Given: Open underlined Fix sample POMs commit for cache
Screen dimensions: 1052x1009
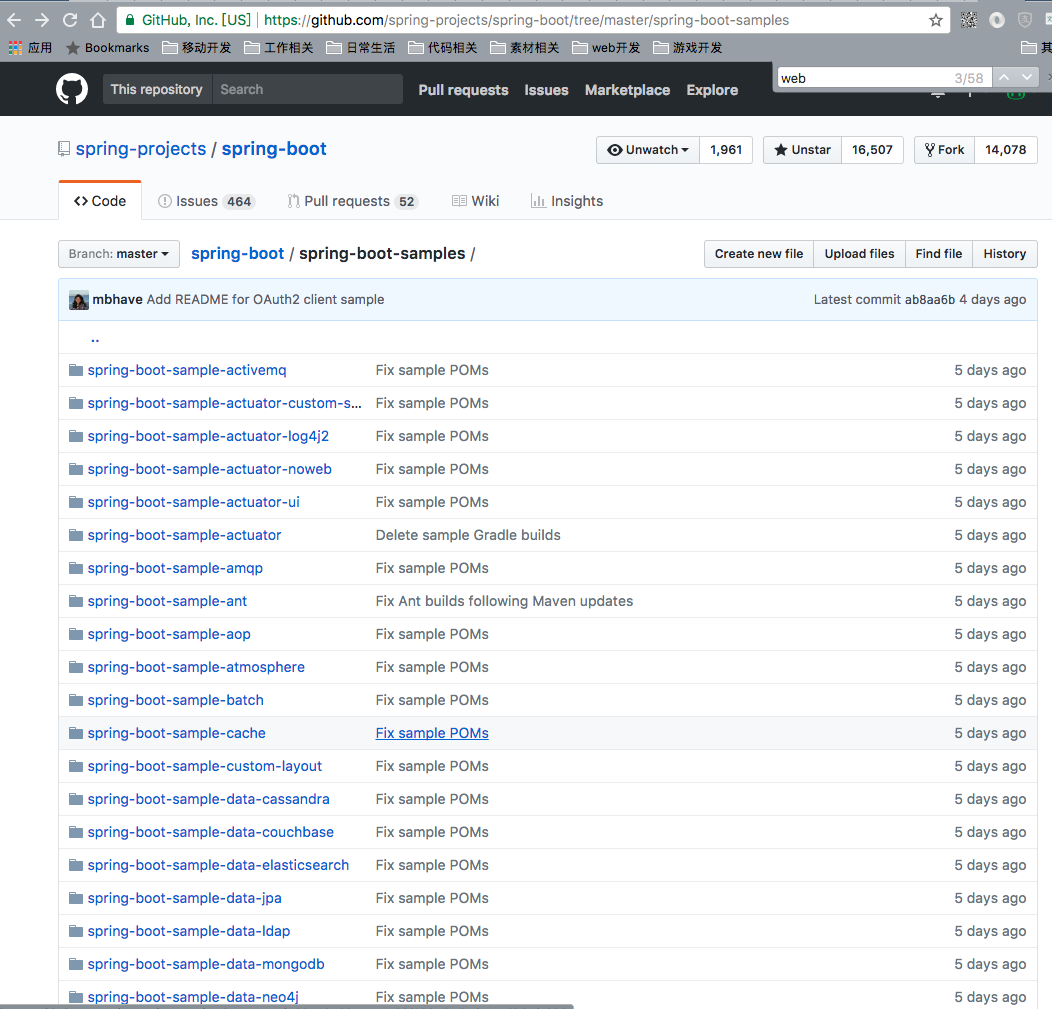Looking at the screenshot, I should pyautogui.click(x=432, y=733).
